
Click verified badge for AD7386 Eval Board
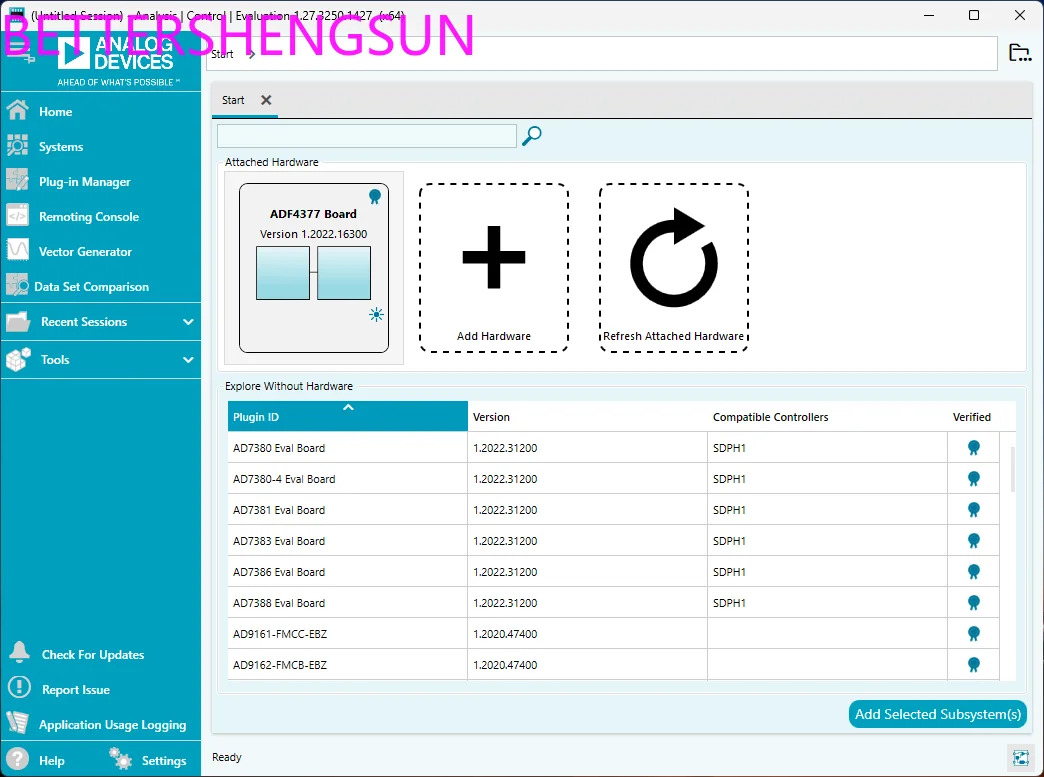(x=973, y=572)
